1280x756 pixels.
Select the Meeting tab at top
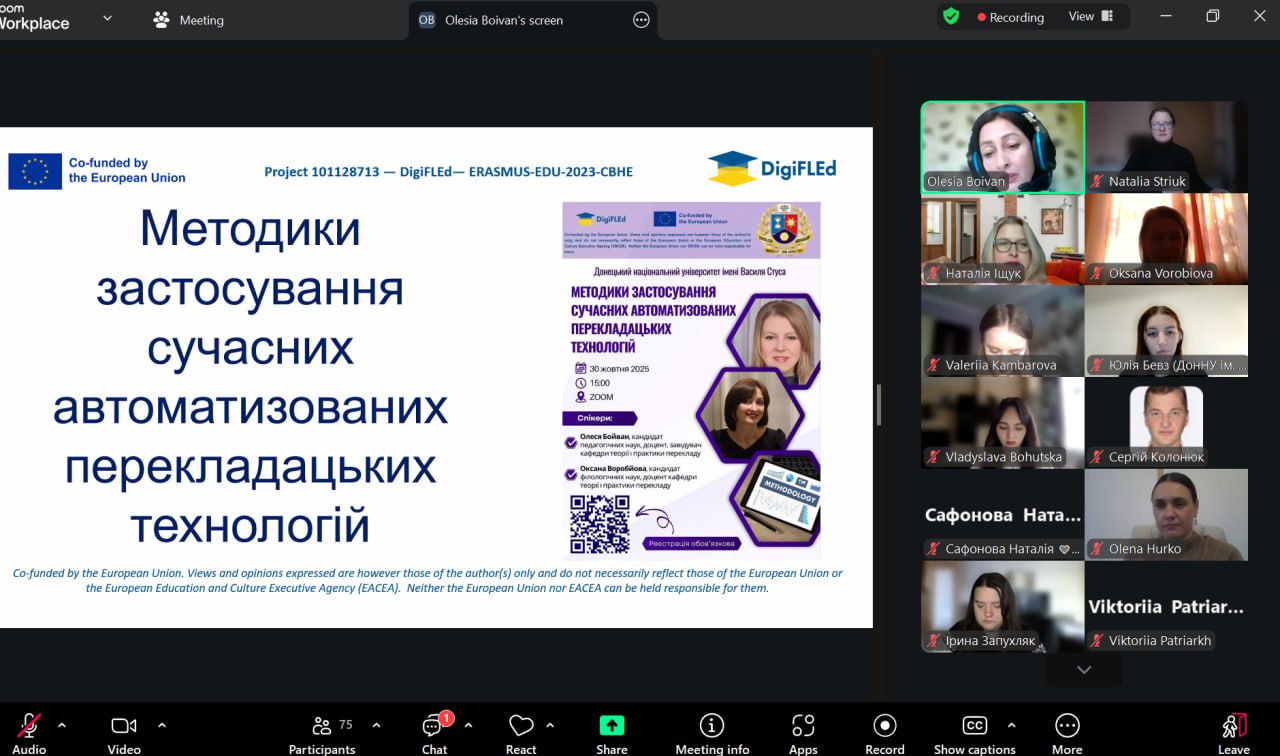tap(188, 20)
